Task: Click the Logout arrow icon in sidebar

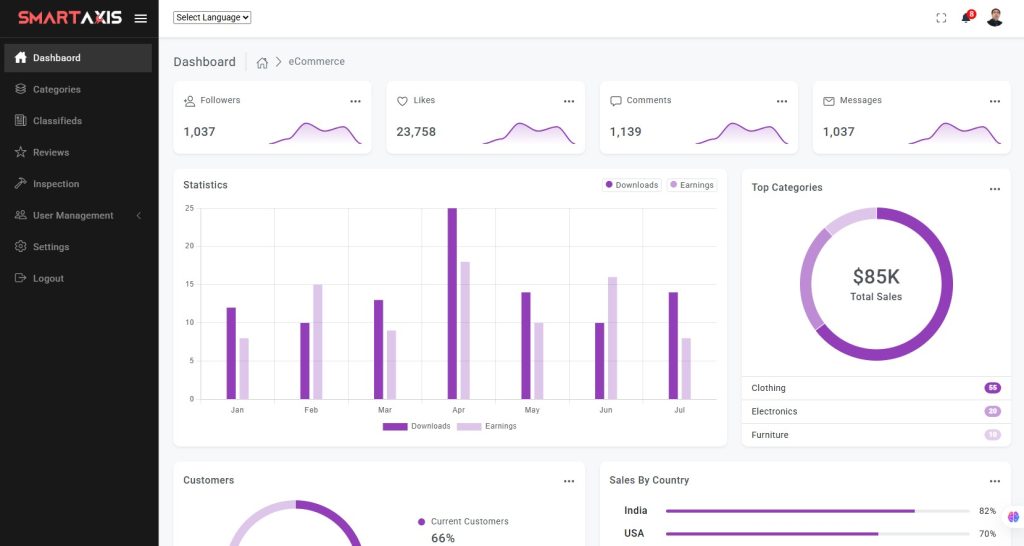Action: [x=20, y=278]
